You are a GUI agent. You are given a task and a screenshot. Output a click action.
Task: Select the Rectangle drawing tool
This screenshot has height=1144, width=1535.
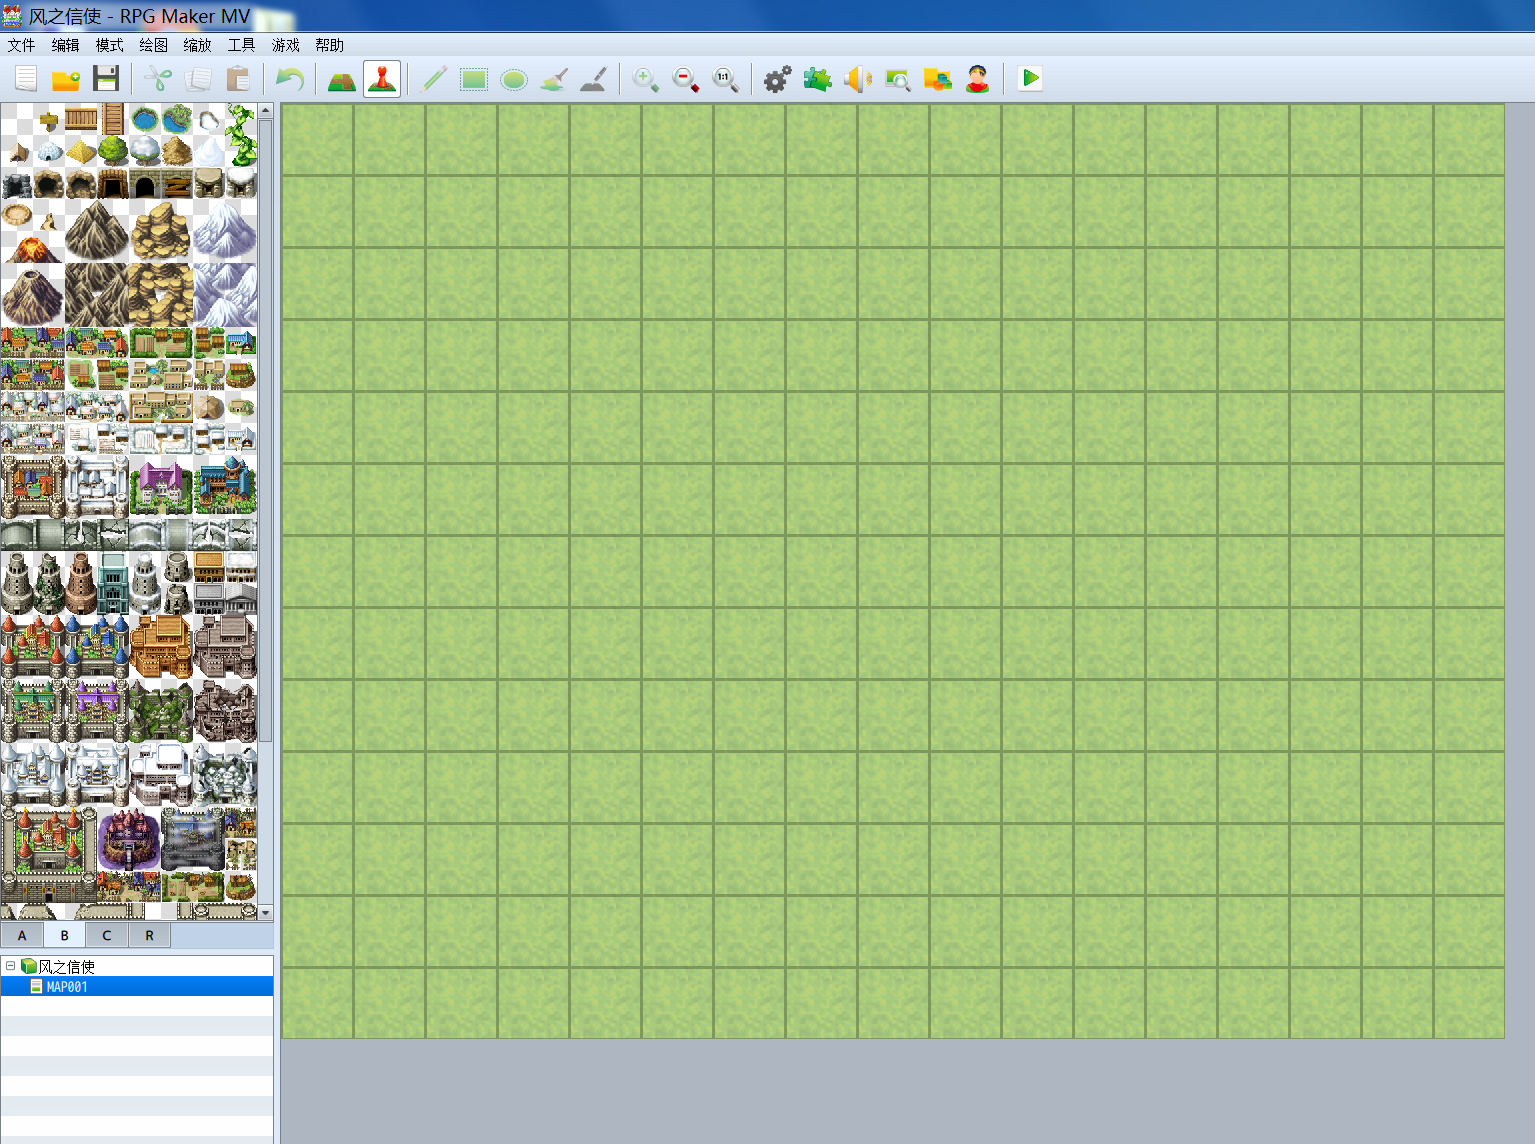point(474,79)
